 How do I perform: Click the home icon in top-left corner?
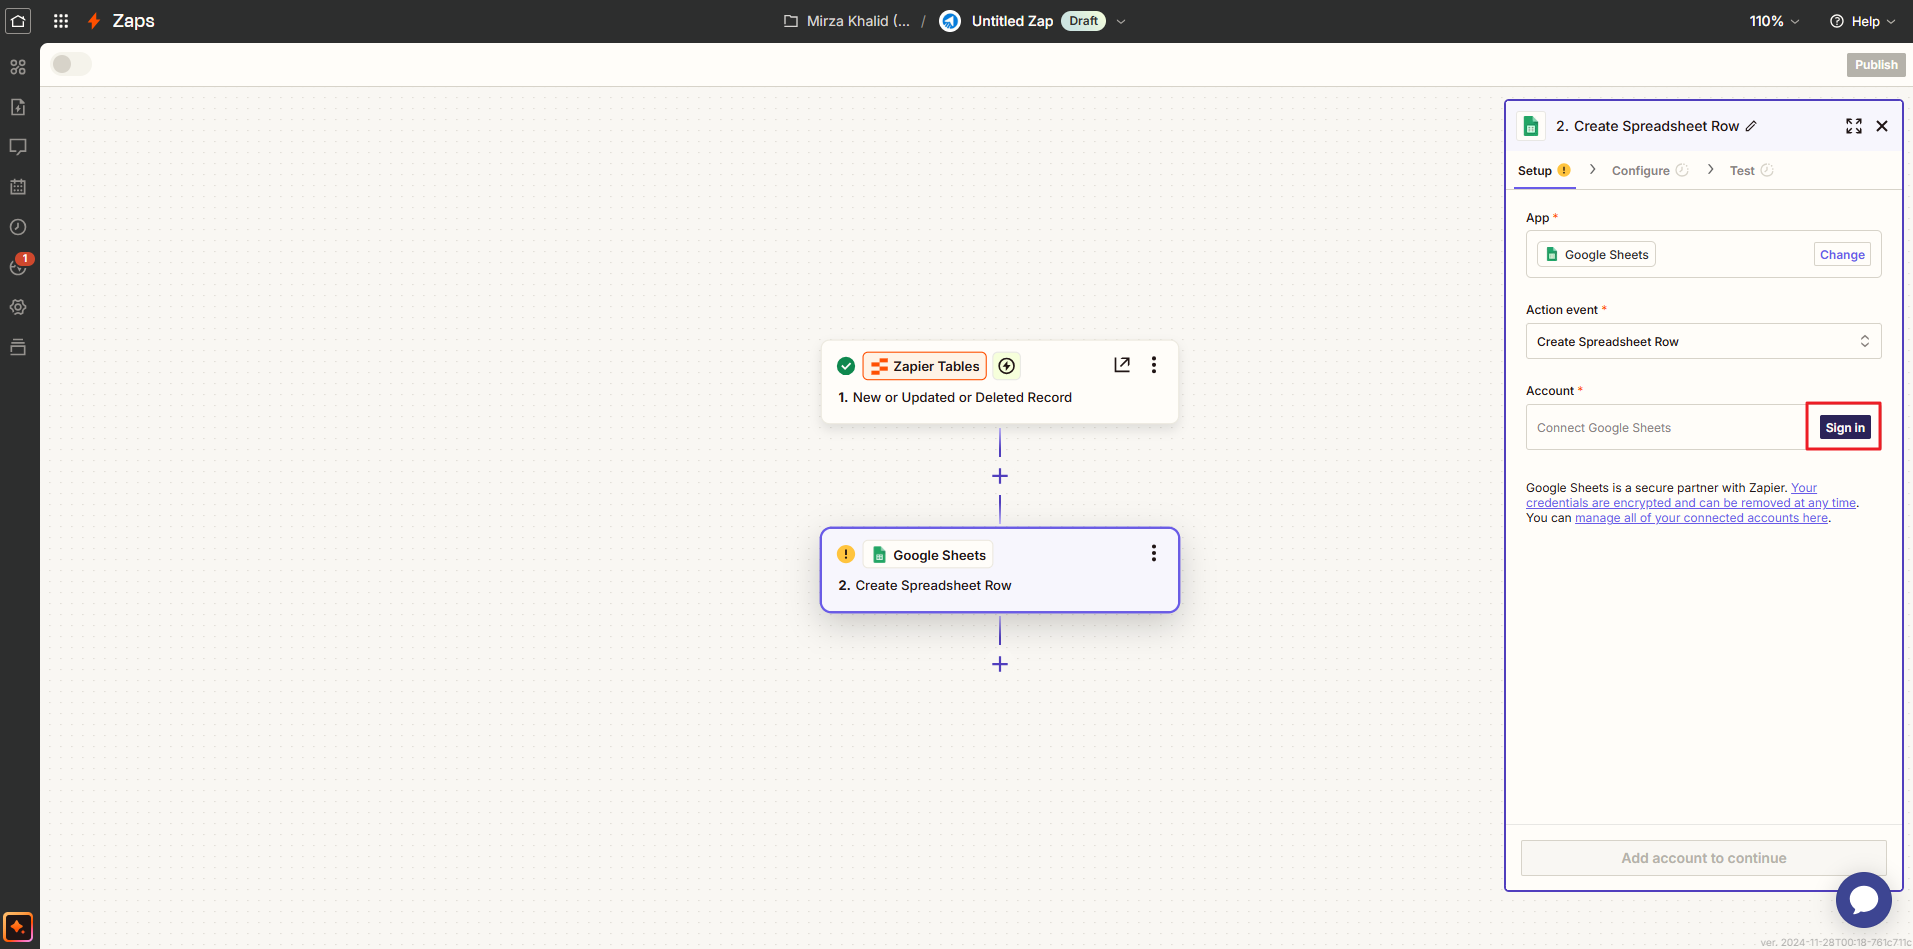coord(18,21)
